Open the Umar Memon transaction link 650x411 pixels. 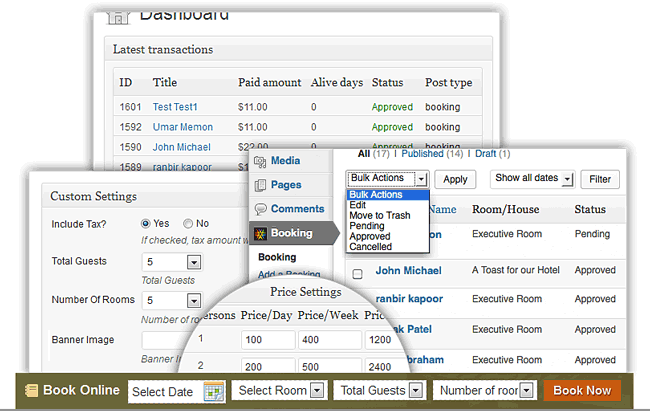coord(183,127)
